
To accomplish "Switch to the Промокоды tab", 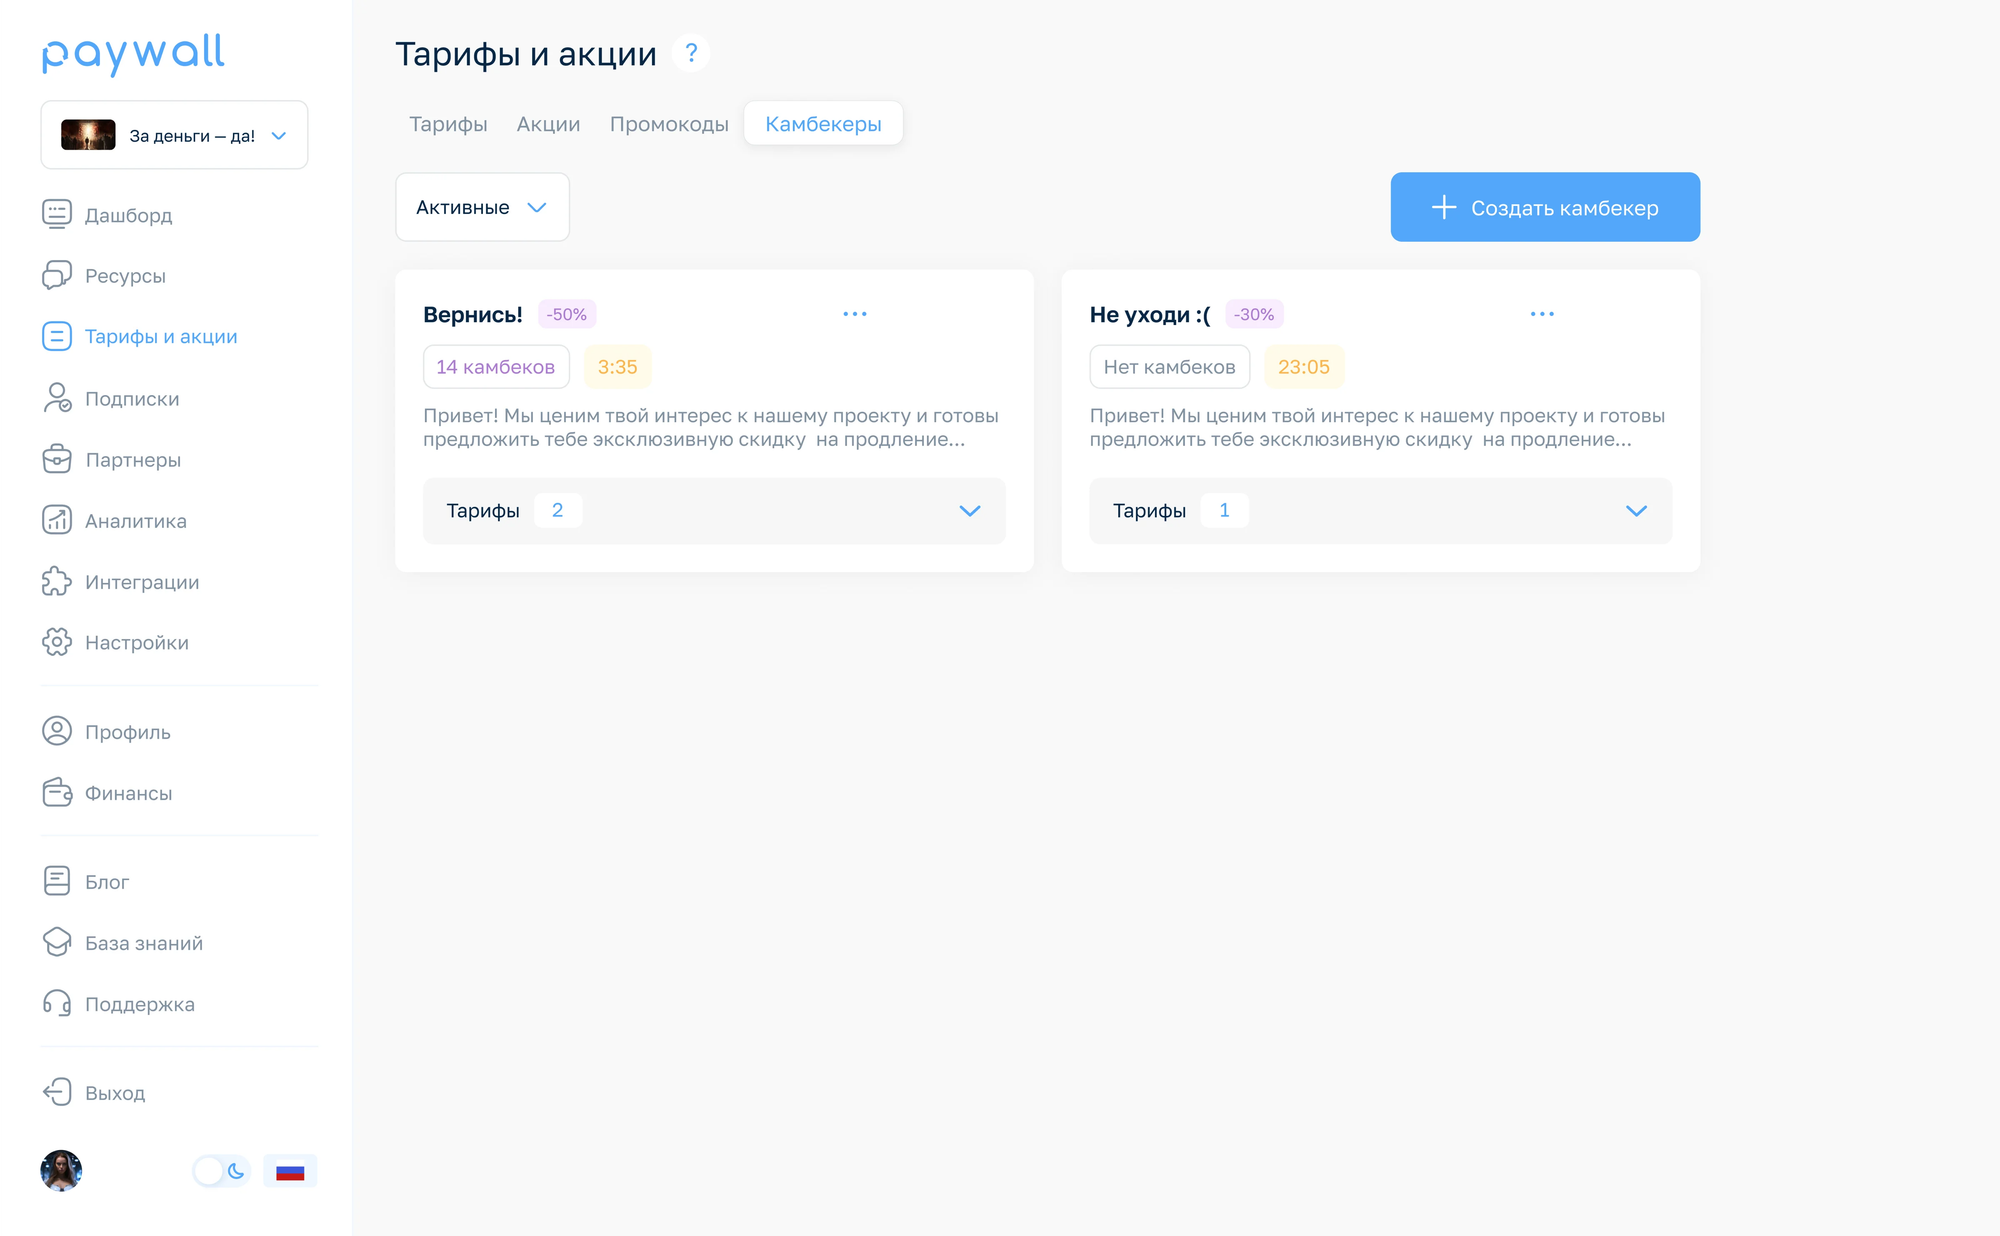I will pos(669,124).
